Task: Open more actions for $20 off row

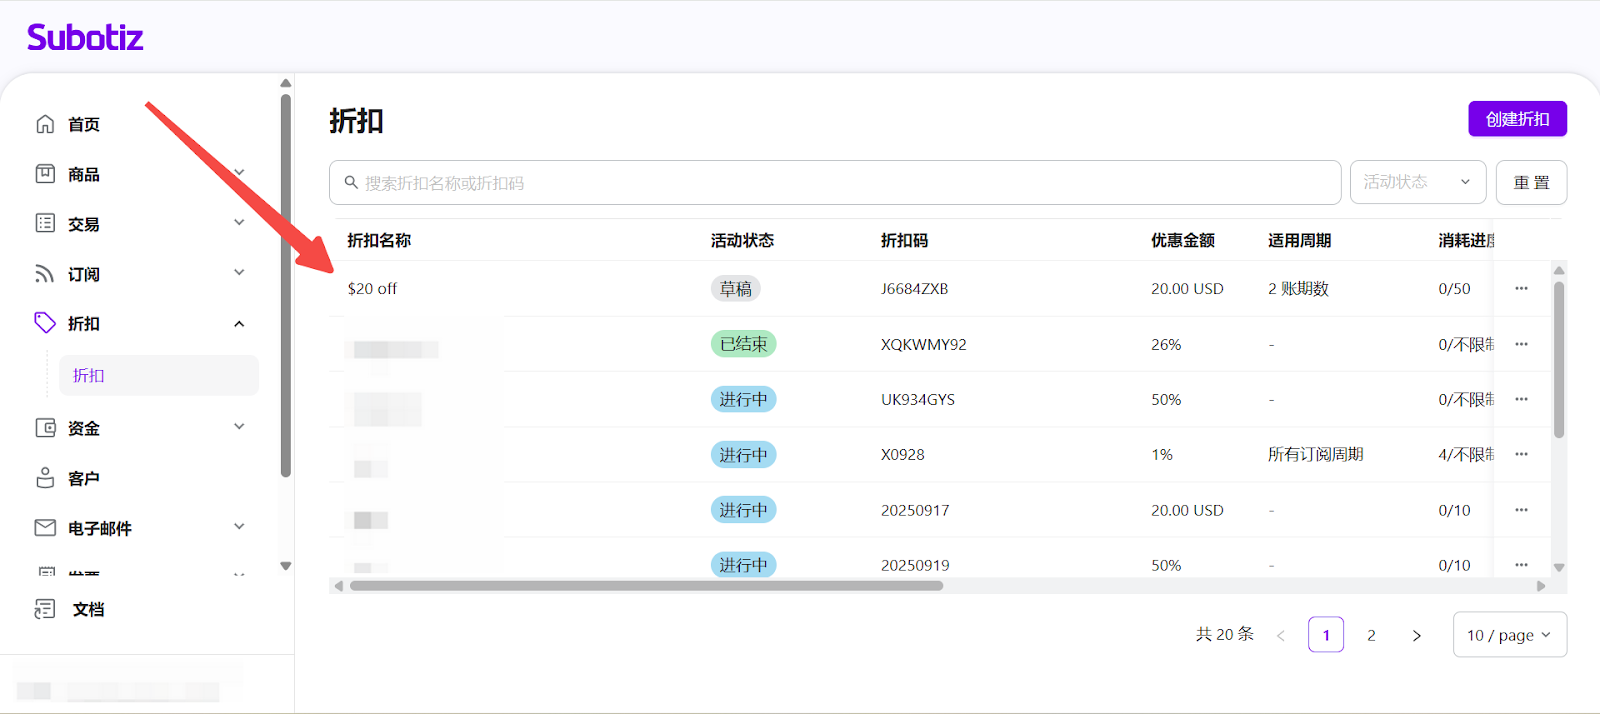Action: tap(1521, 288)
